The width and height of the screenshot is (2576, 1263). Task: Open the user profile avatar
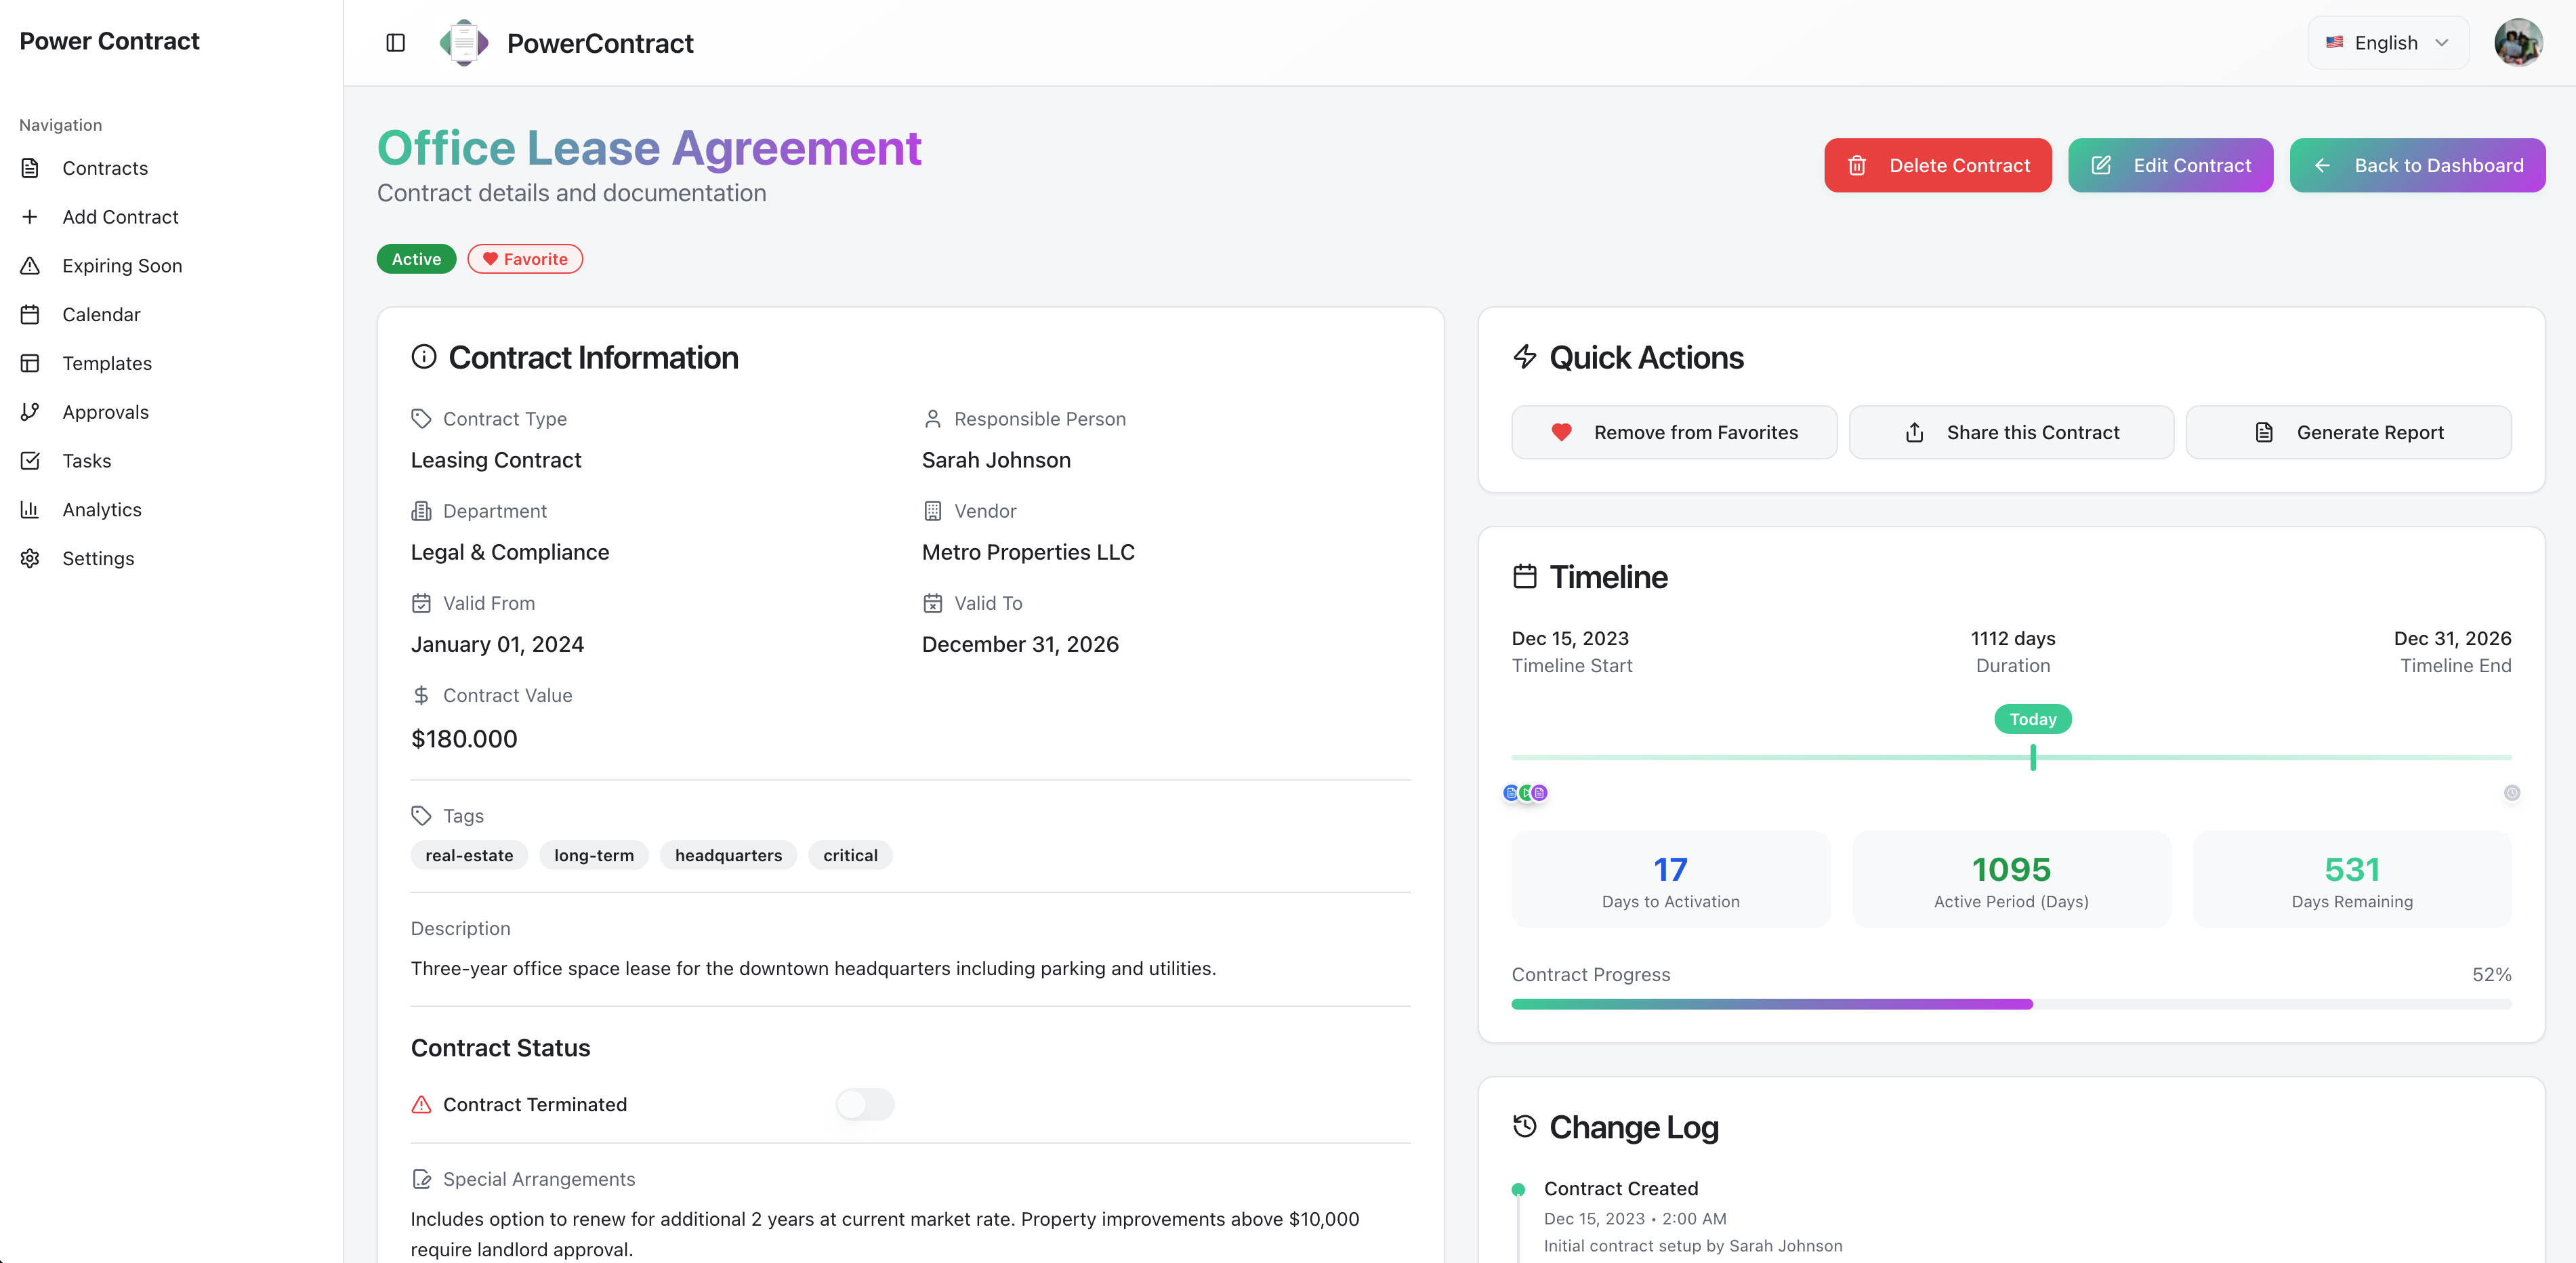point(2519,42)
